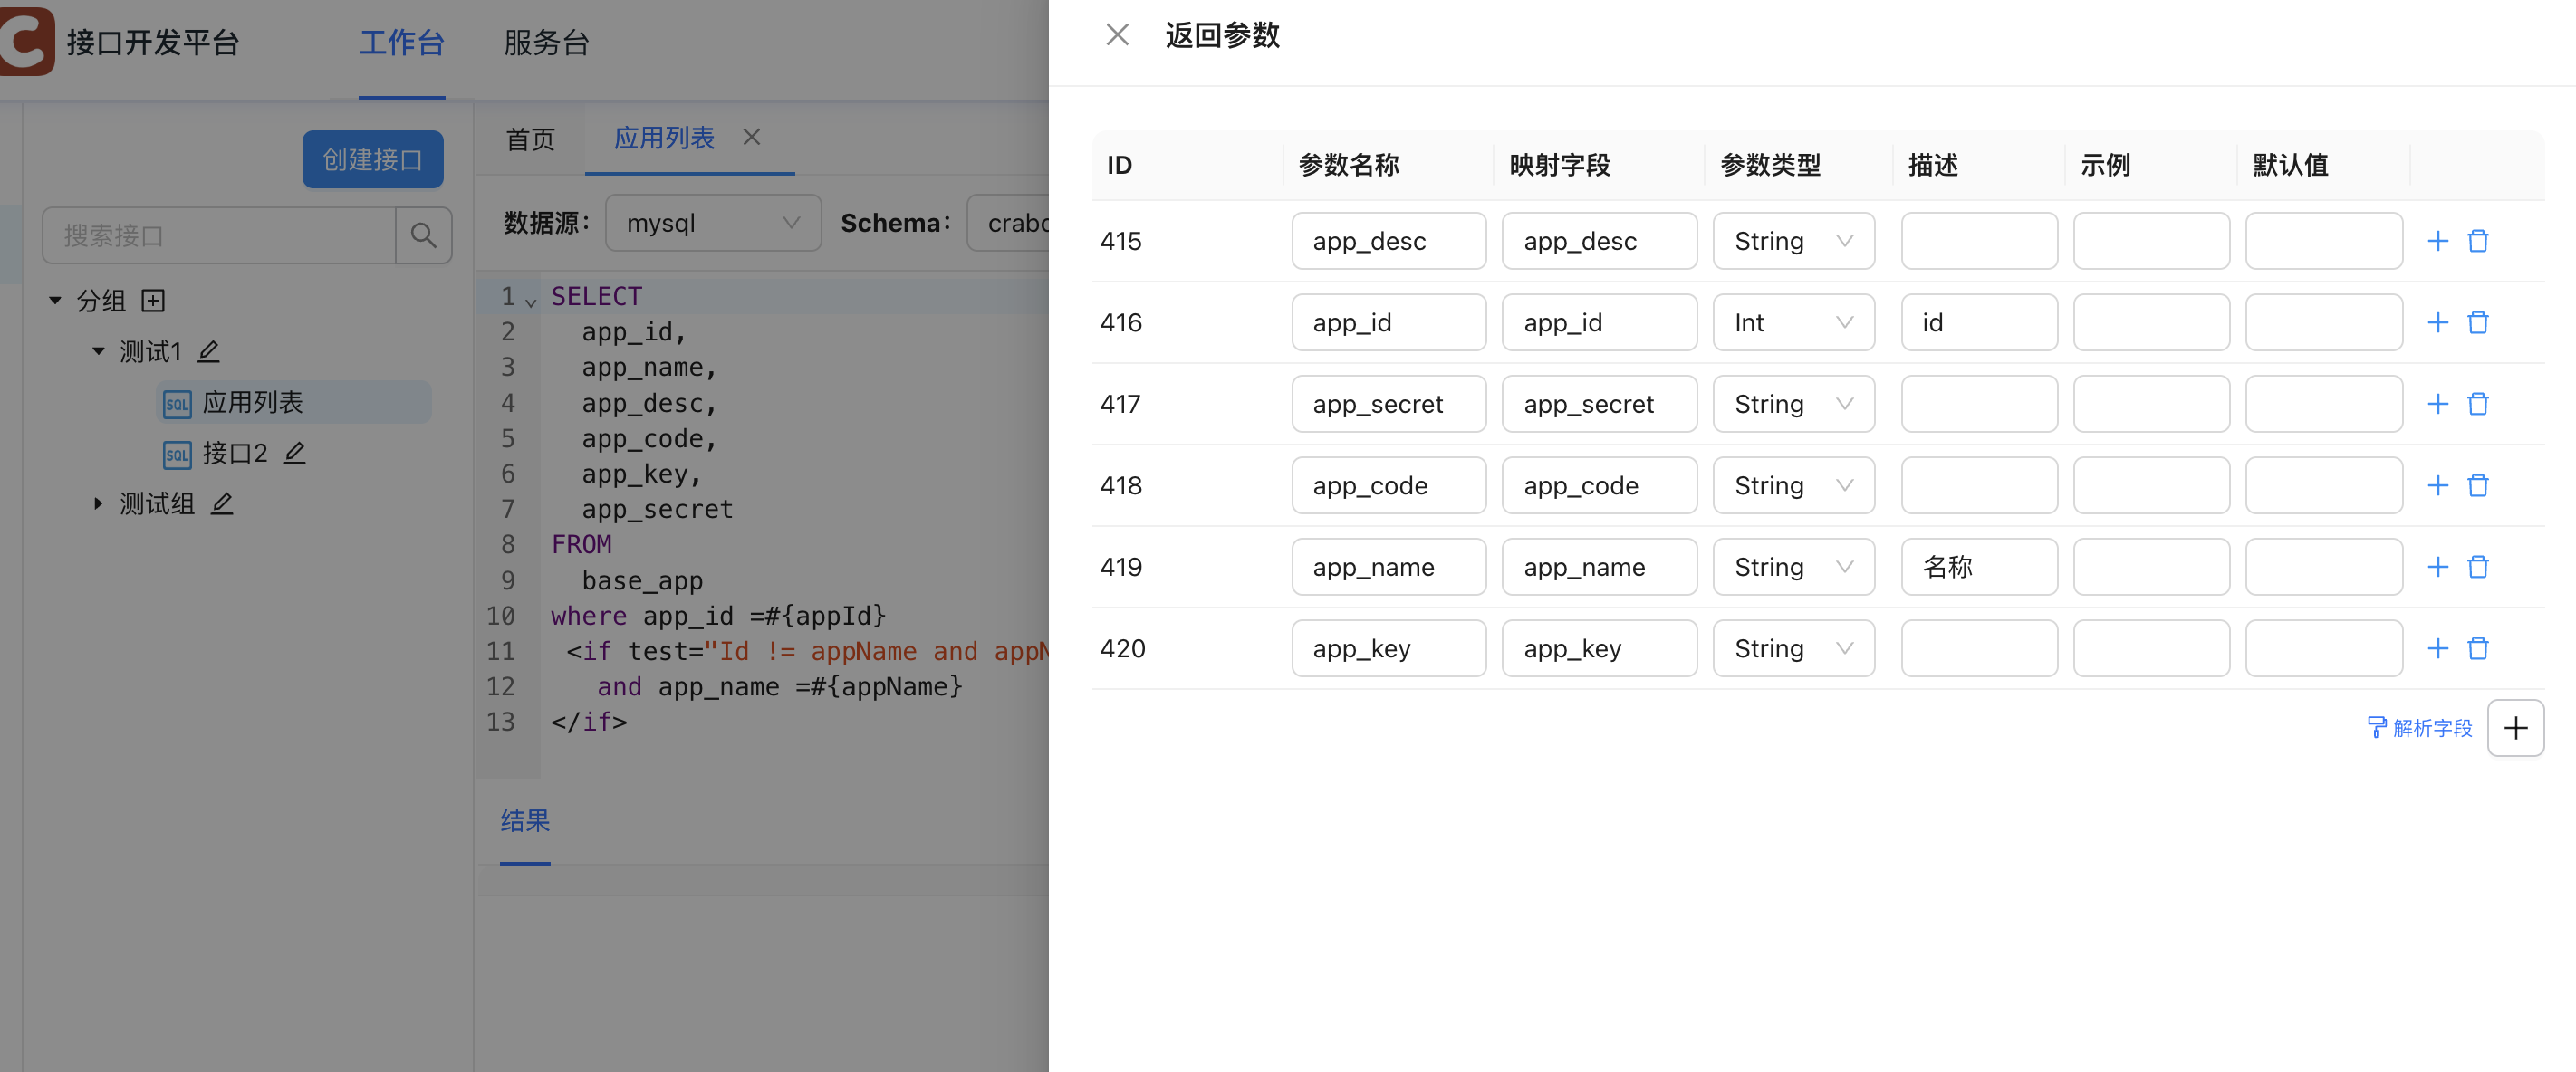Click the 创建接口 button
The image size is (2576, 1072).
pos(372,159)
